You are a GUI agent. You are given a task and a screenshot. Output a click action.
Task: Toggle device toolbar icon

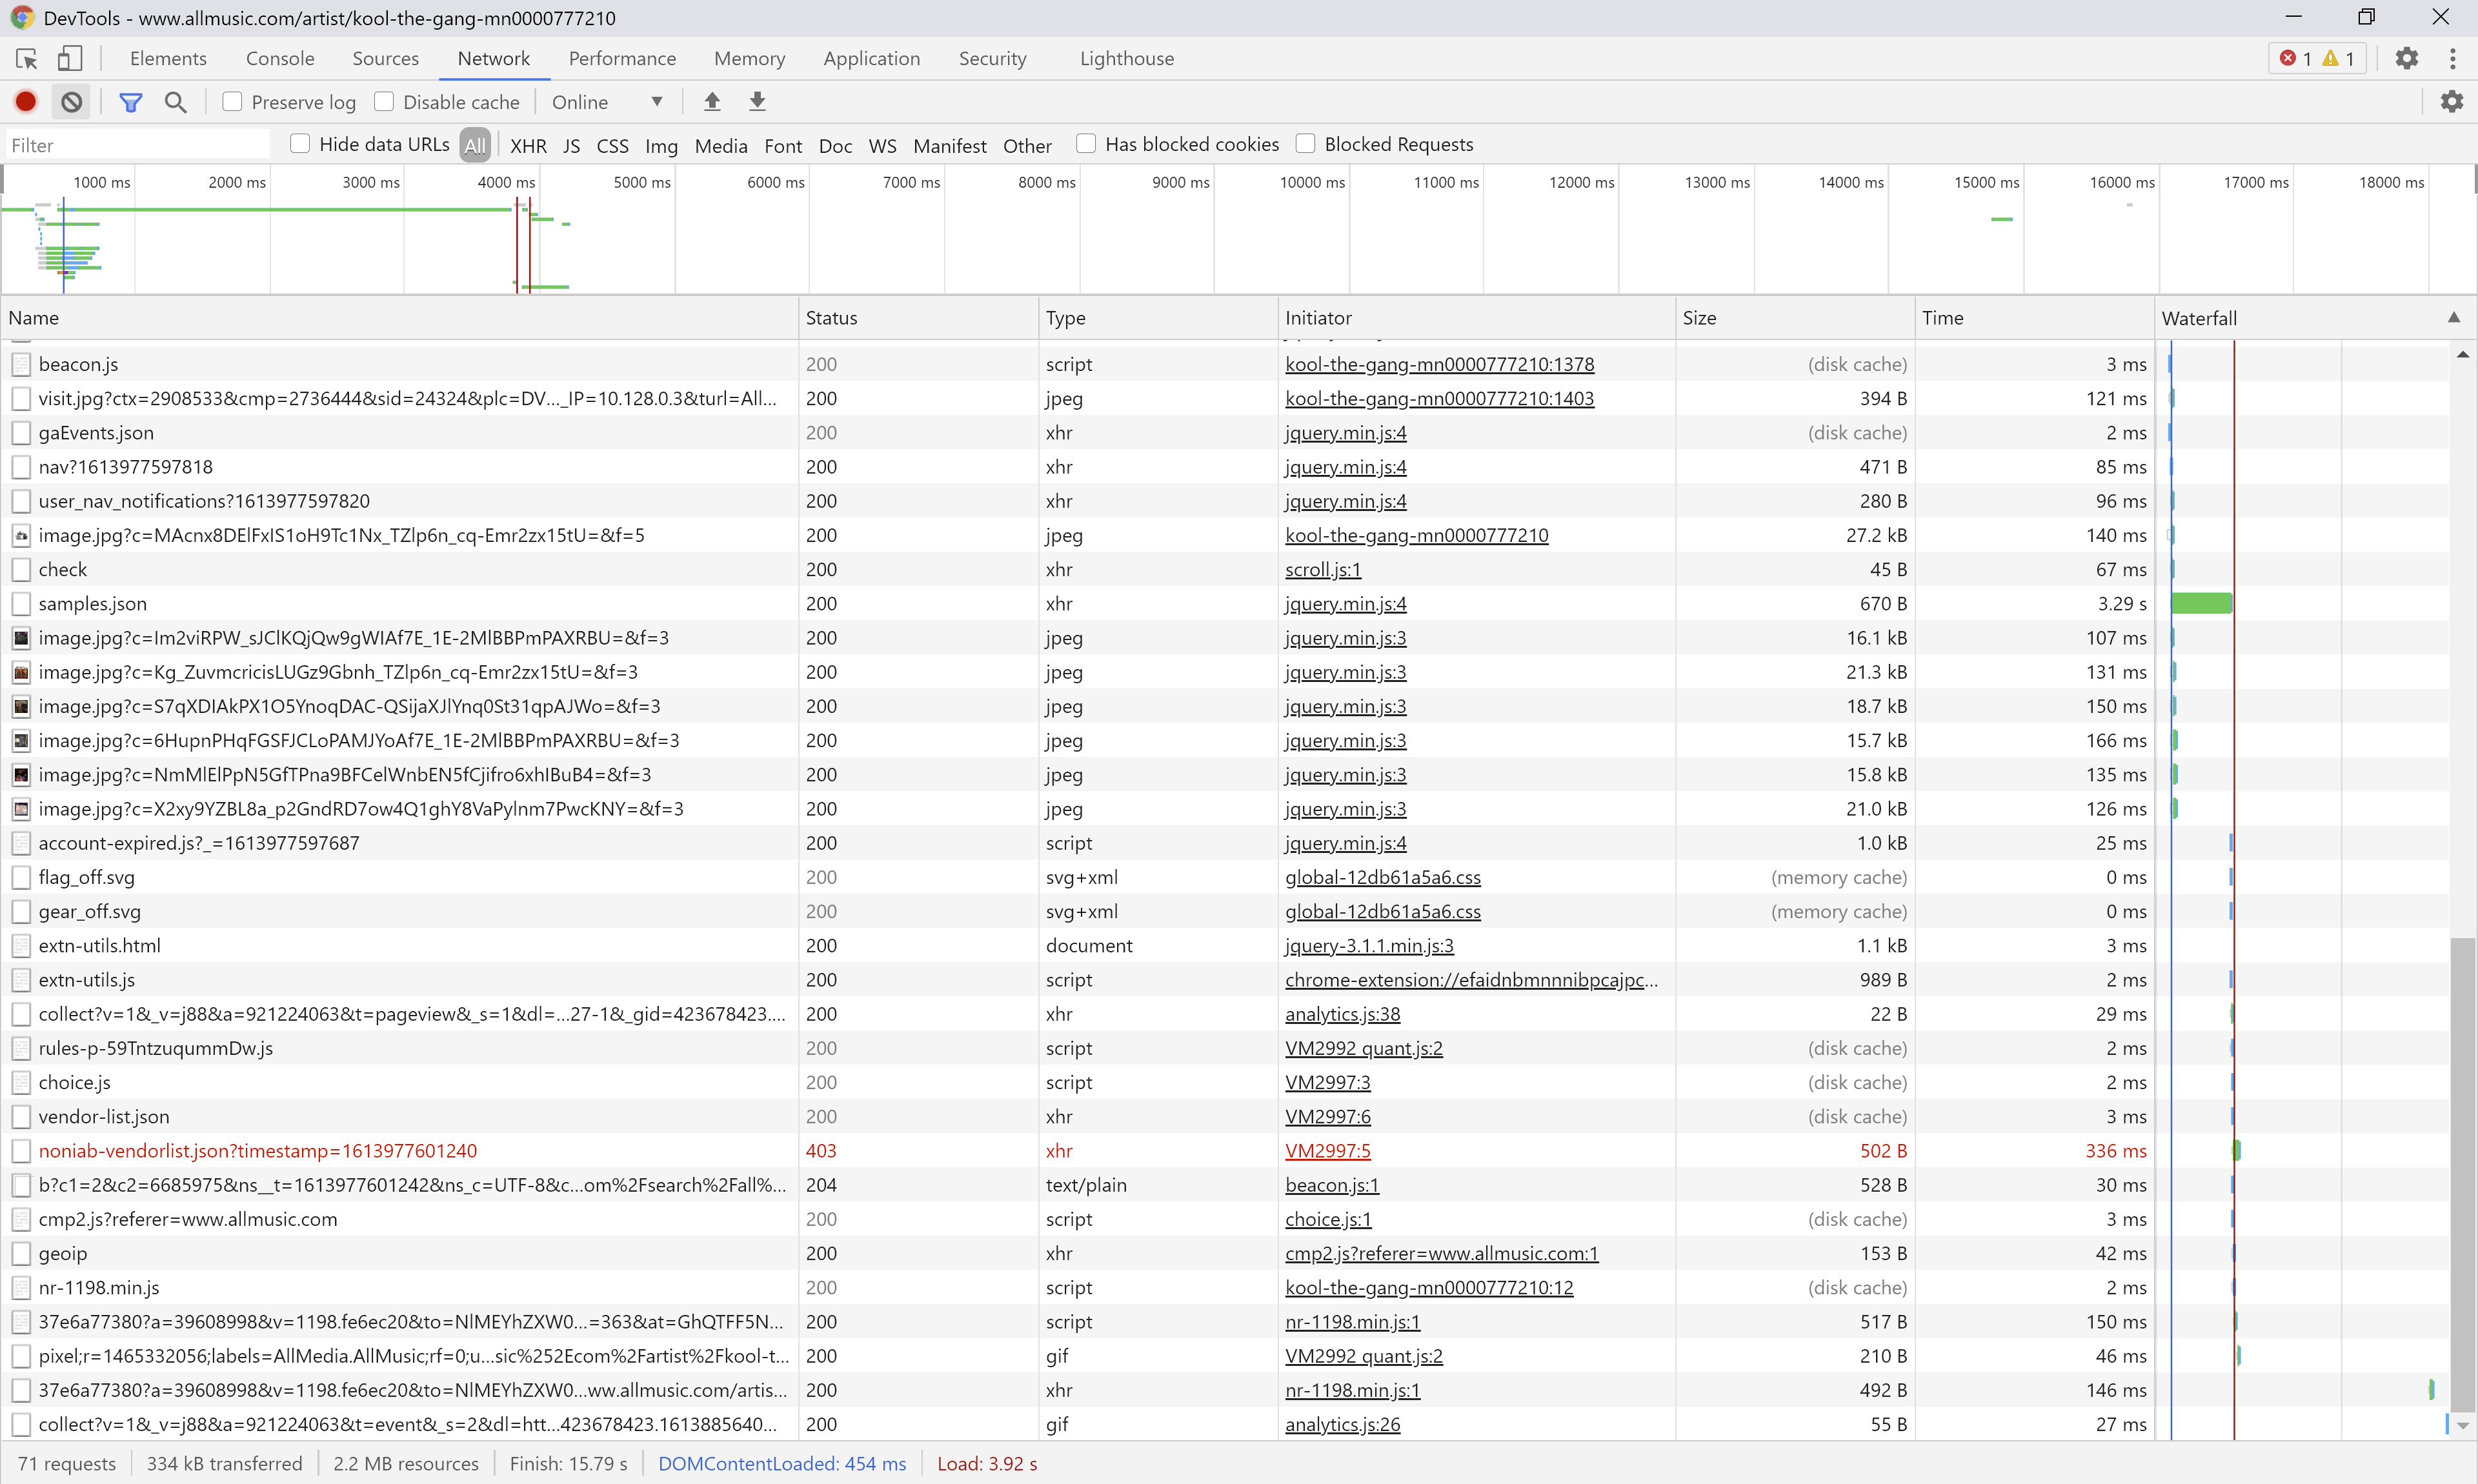(x=69, y=58)
